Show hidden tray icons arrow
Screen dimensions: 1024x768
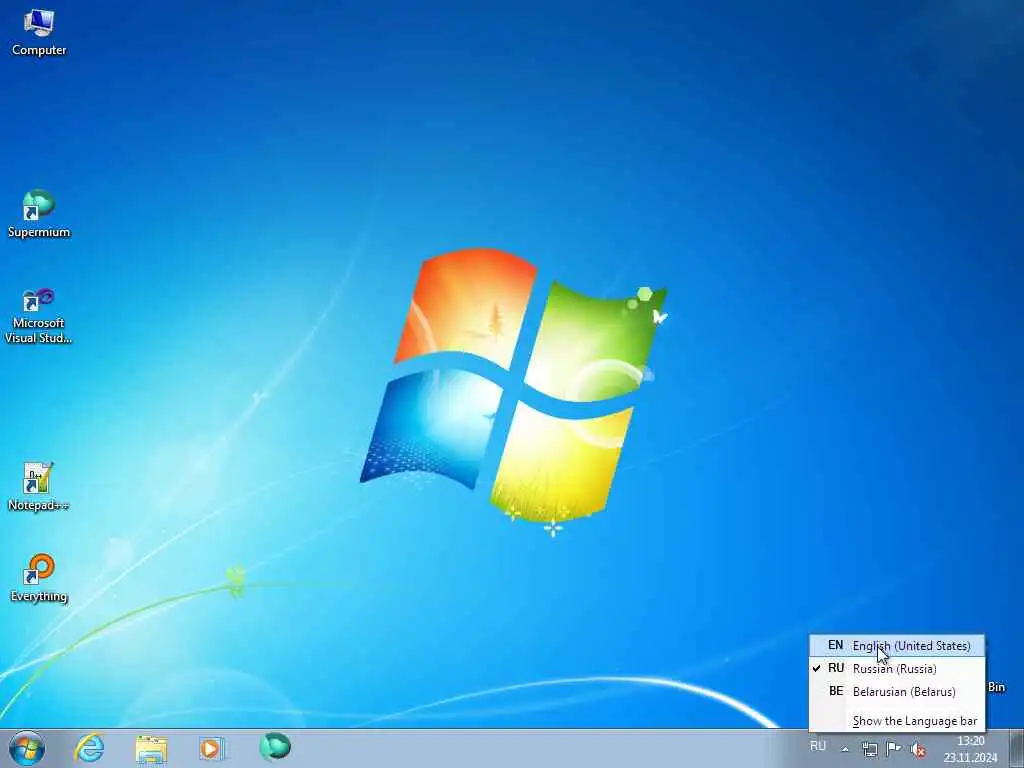(845, 749)
